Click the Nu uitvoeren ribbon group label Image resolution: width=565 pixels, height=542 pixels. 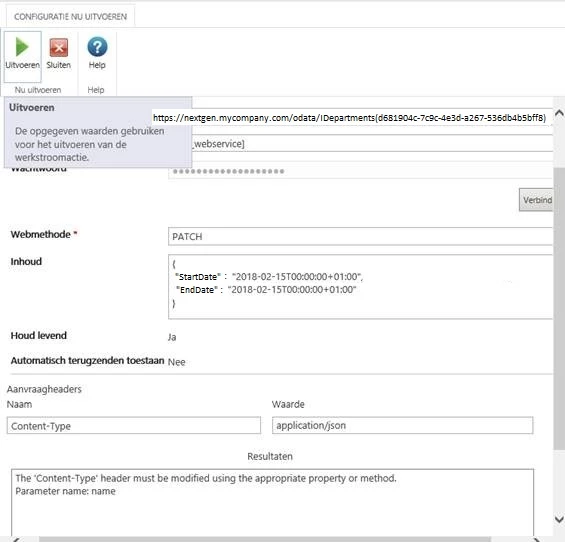(x=38, y=90)
